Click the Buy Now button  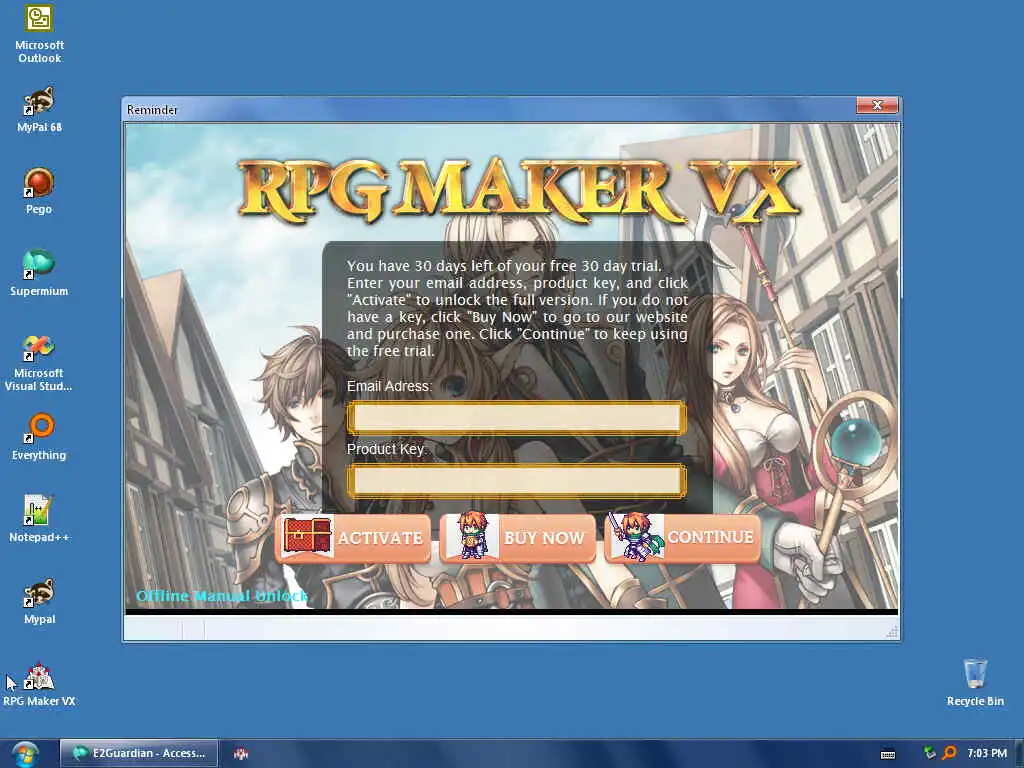pos(518,538)
